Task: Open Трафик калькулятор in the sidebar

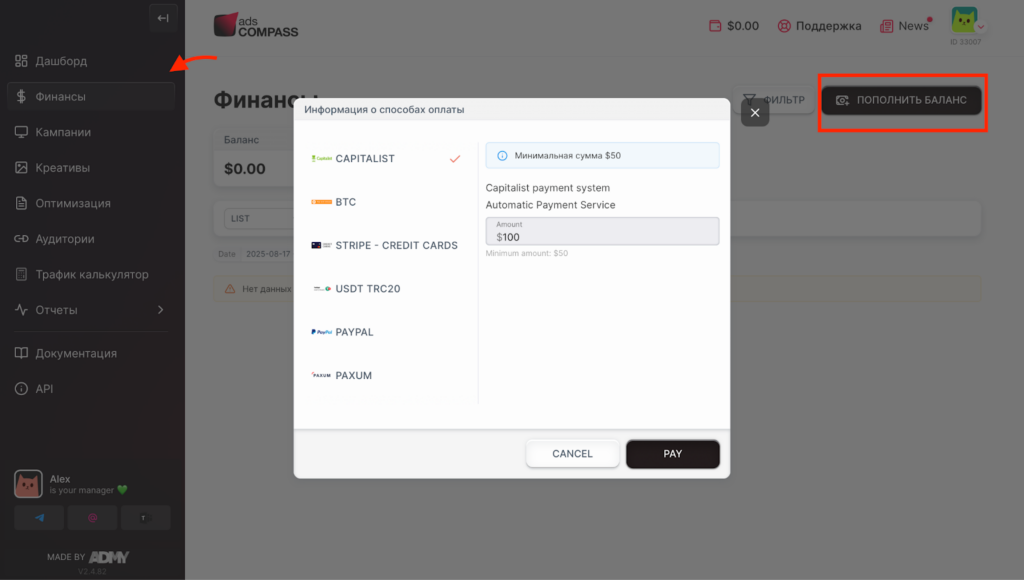Action: (x=91, y=274)
